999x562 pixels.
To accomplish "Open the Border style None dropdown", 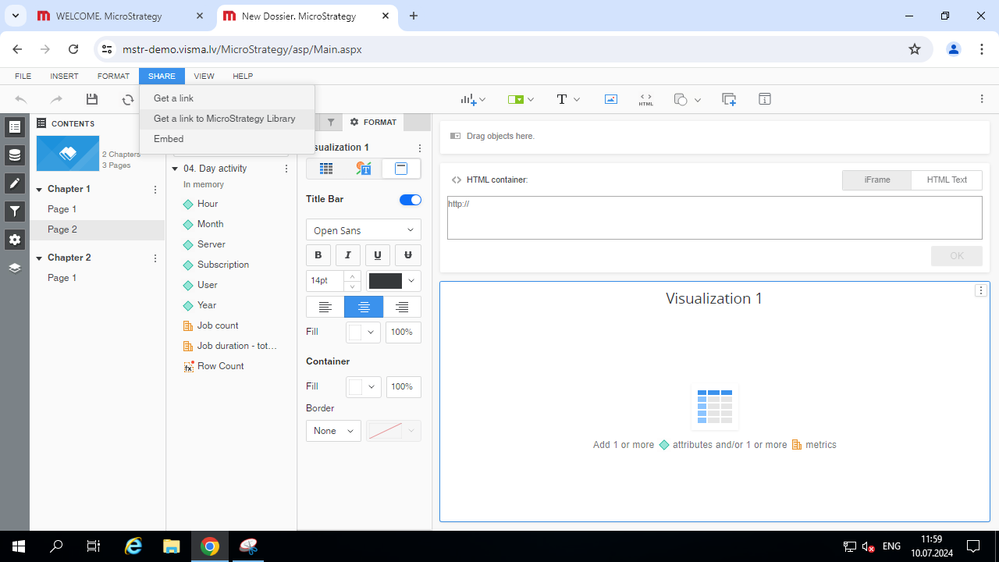I will tap(333, 431).
